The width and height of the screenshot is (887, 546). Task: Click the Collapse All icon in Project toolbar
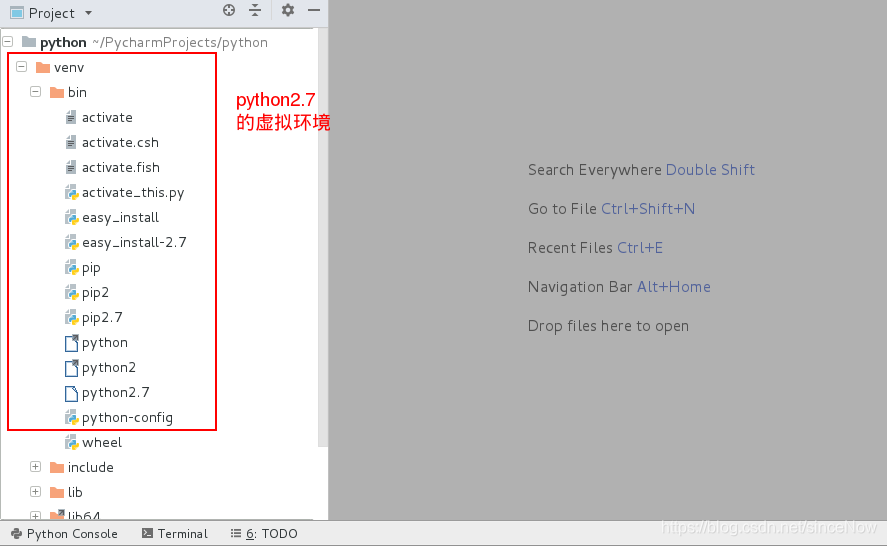point(255,10)
